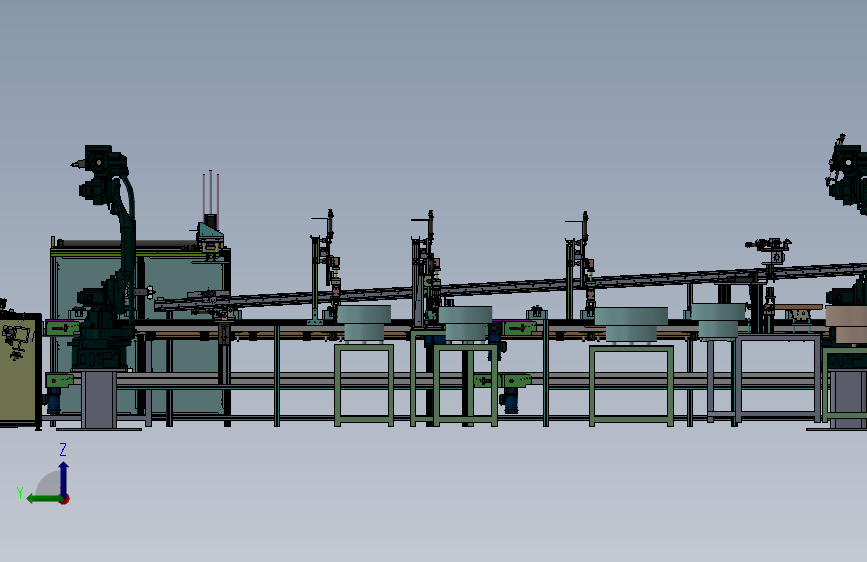Select the third vertical pick-and-place unit
867x562 pixels.
tap(579, 266)
